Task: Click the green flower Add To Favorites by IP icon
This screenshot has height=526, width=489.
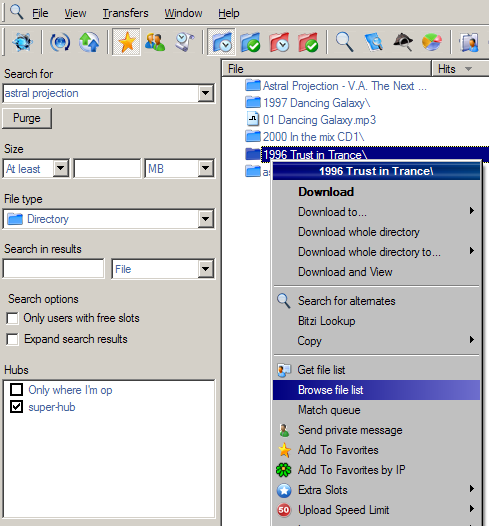Action: click(284, 470)
